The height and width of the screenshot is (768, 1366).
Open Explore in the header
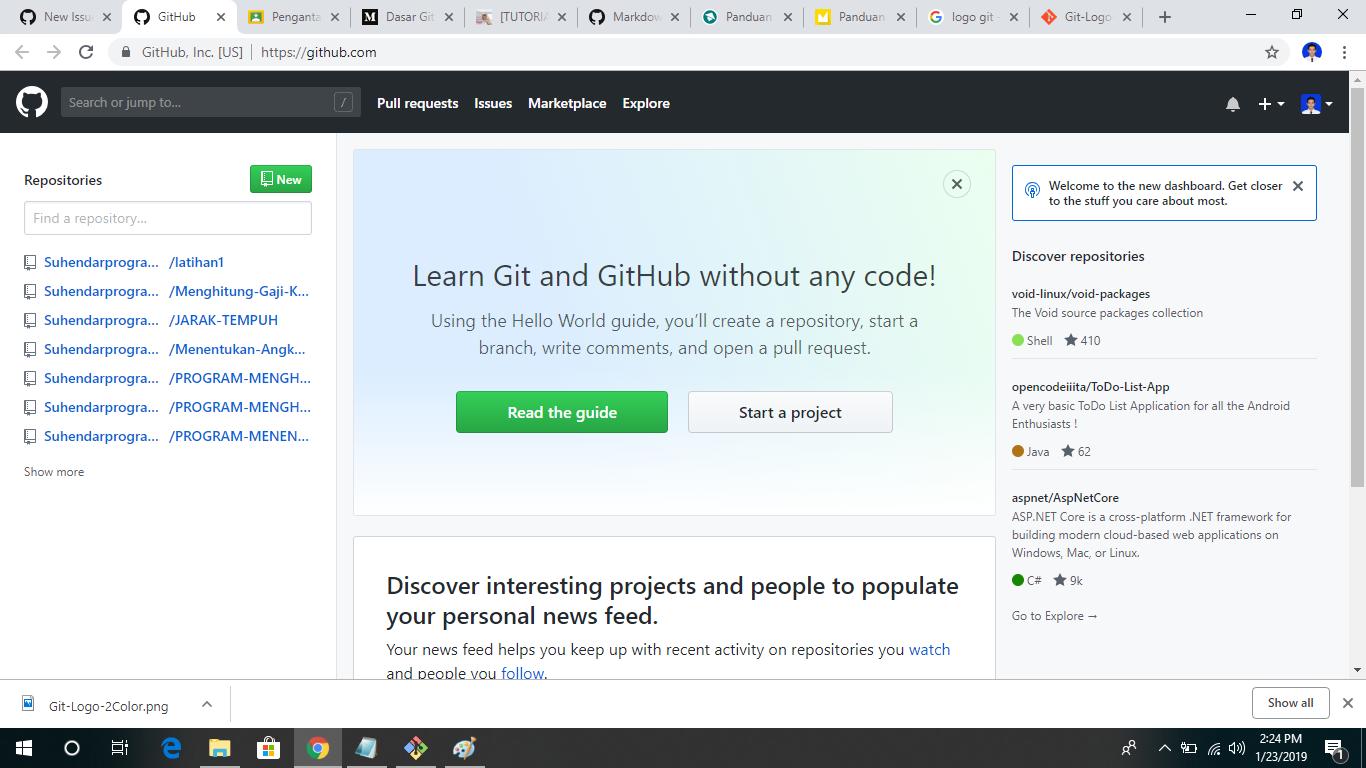click(x=646, y=103)
